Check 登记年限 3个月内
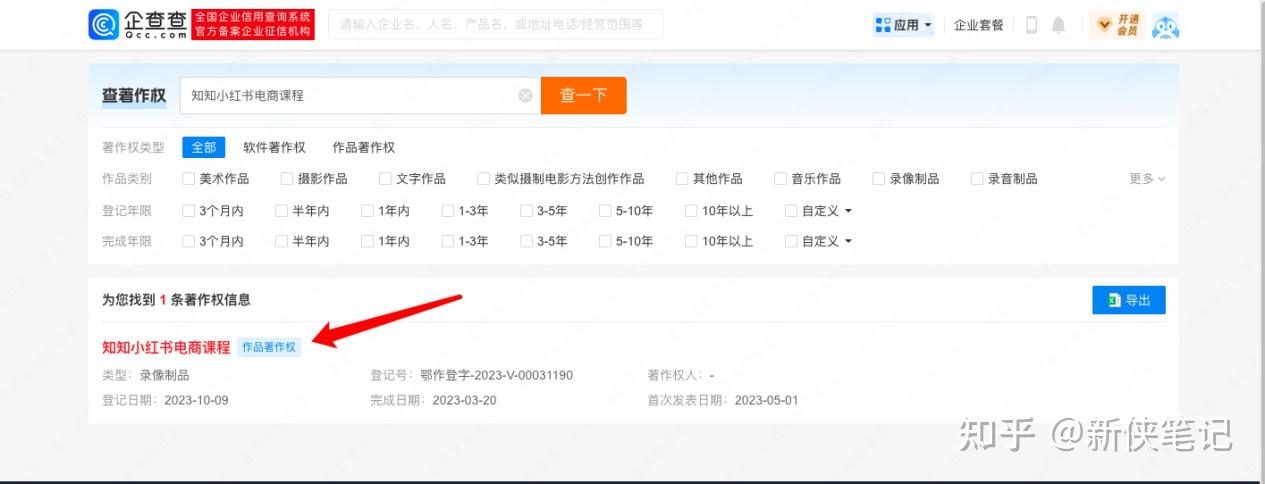Screen dimensions: 1265x484 pyautogui.click(x=188, y=211)
